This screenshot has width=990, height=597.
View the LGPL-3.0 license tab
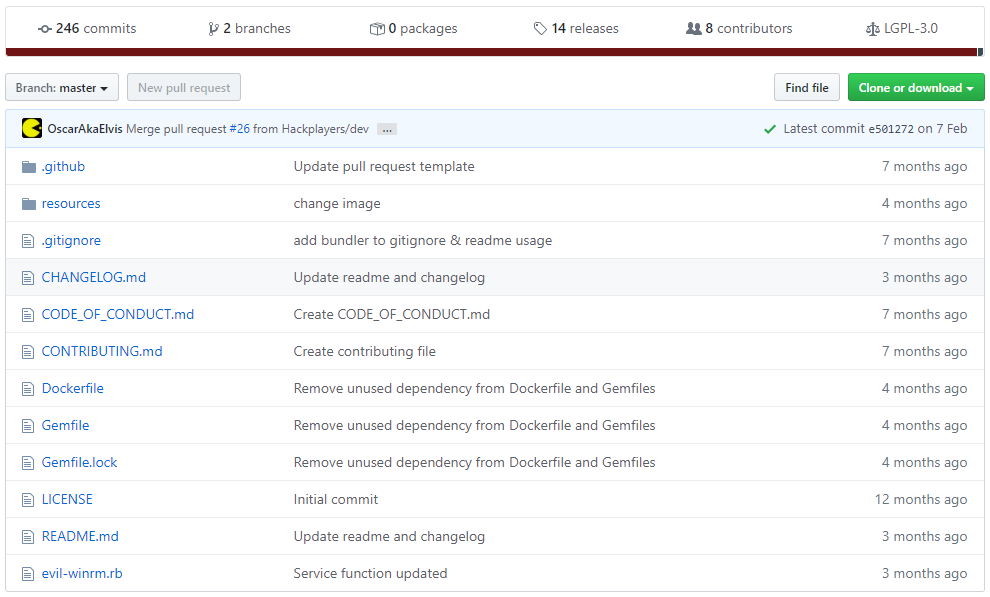tap(902, 28)
